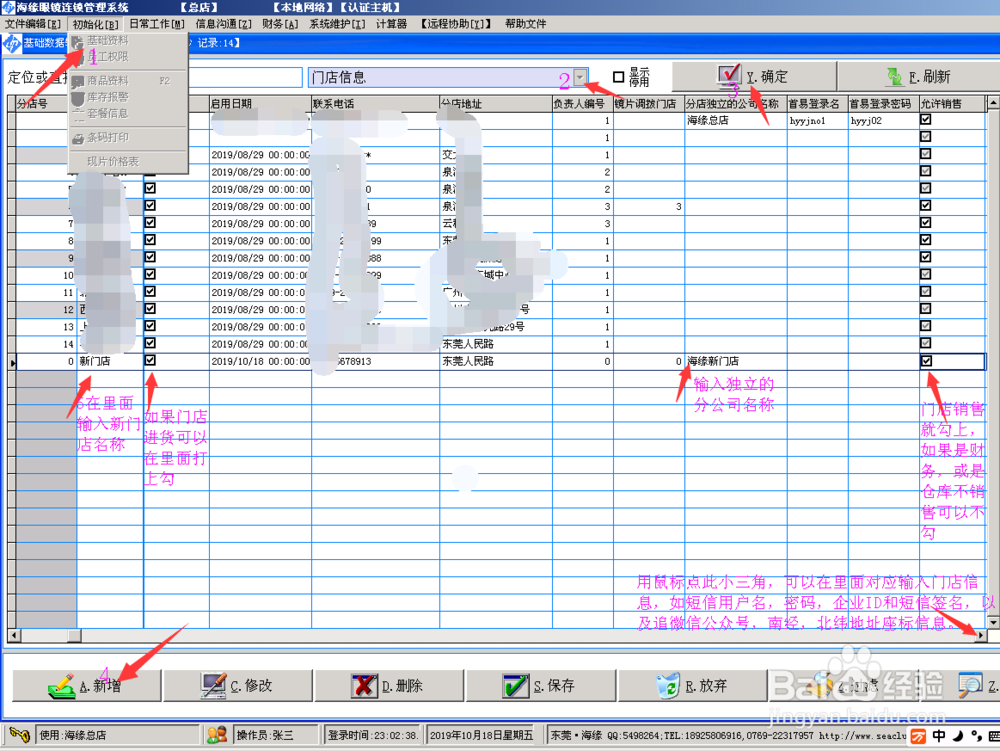The height and width of the screenshot is (751, 1000).
Task: Toggle 允许销售 checkbox in branch row 14
Action: click(926, 343)
